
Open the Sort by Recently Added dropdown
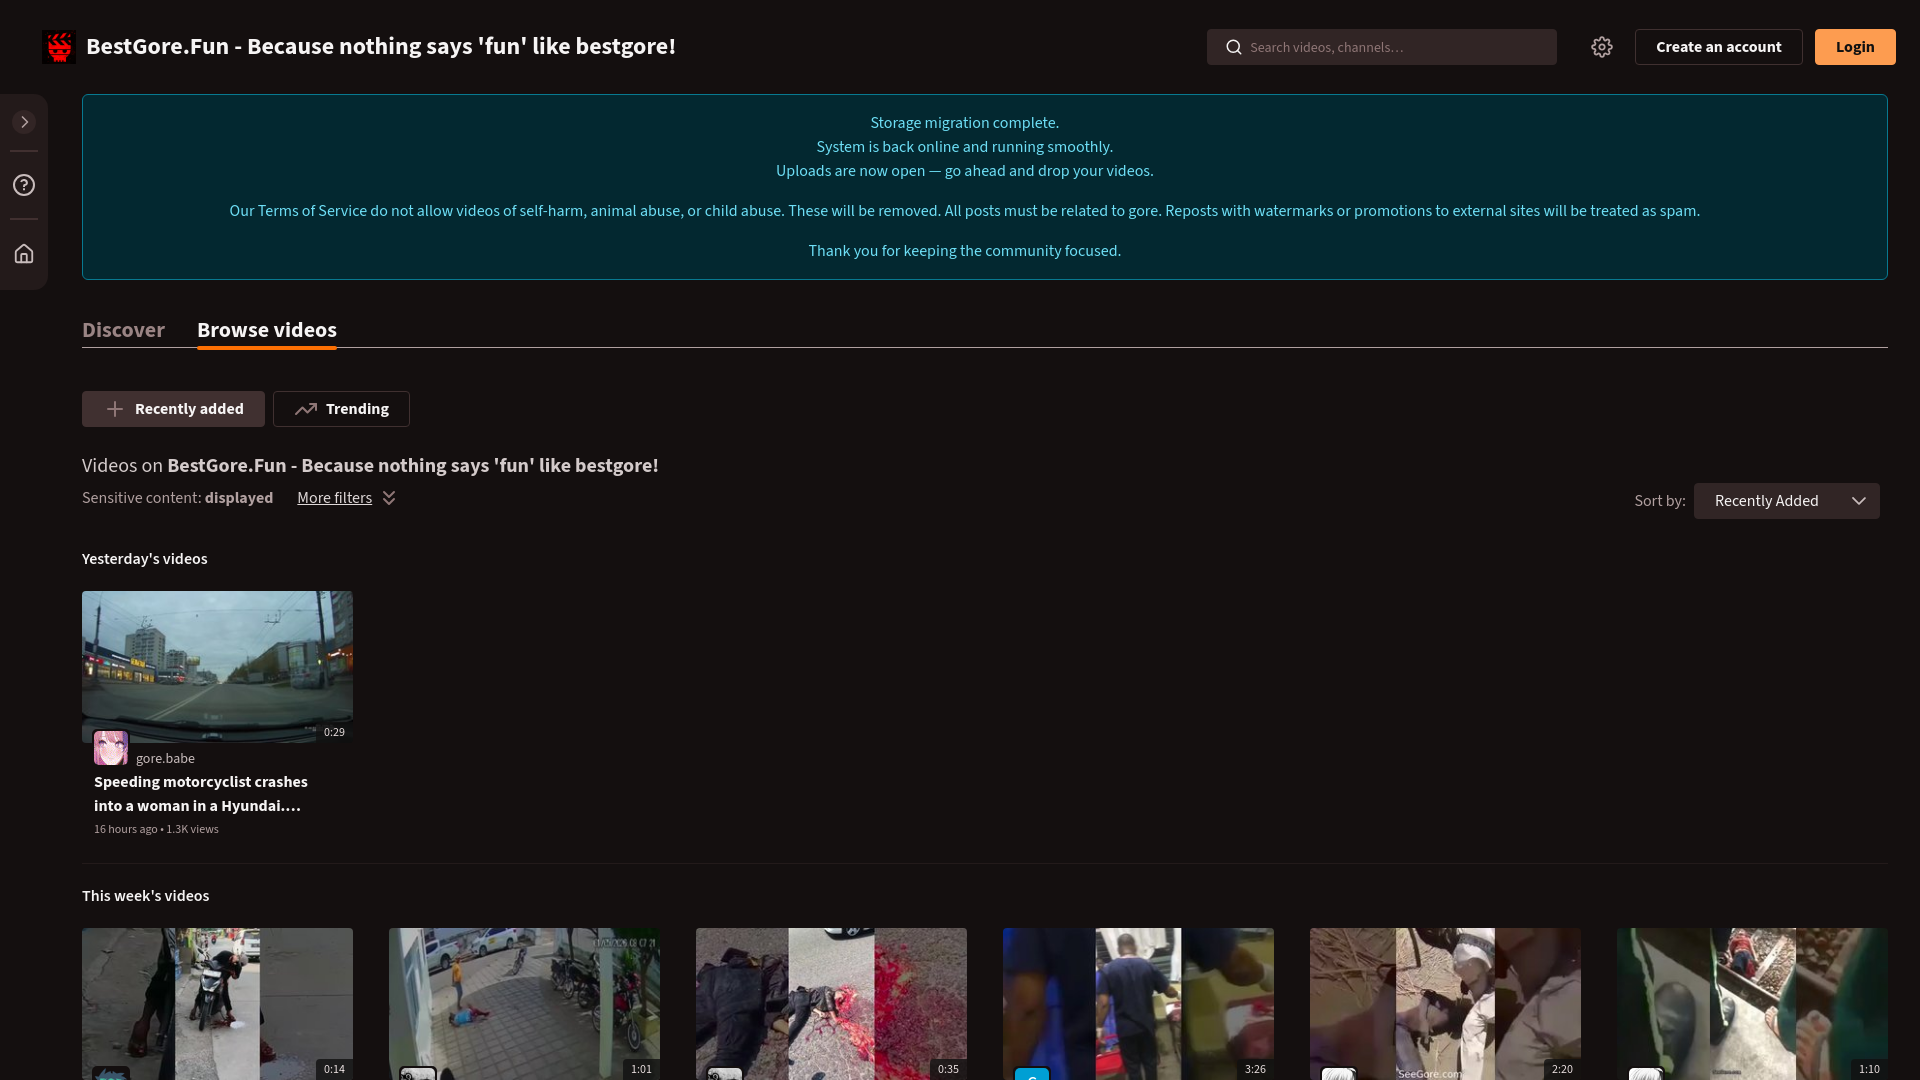pos(1787,501)
